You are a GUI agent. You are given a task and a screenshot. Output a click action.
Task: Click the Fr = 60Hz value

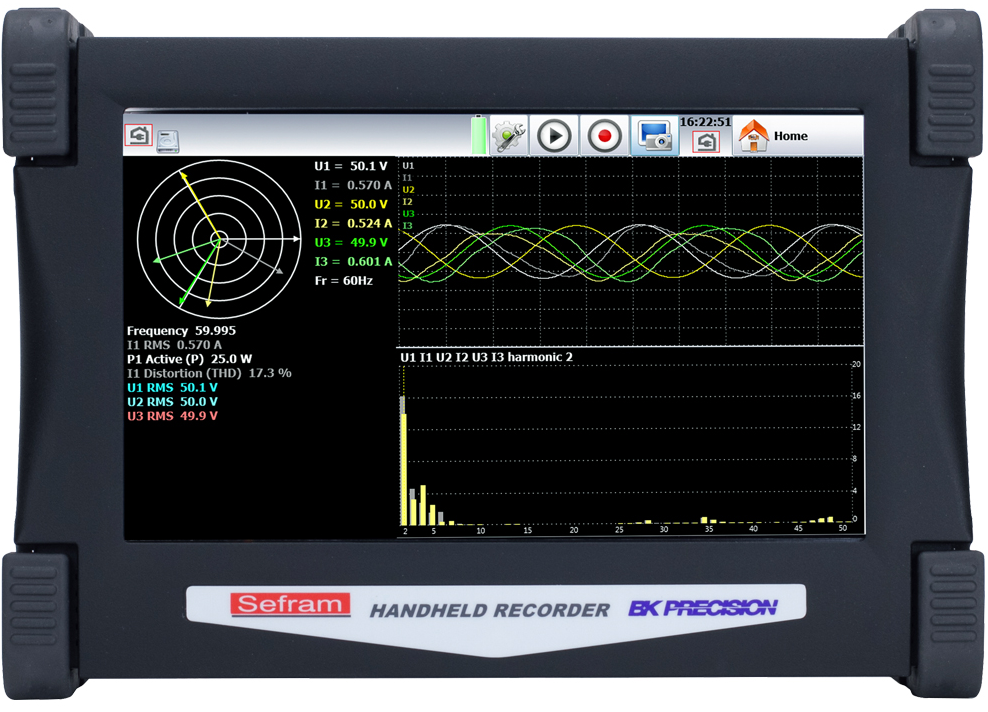[x=344, y=280]
